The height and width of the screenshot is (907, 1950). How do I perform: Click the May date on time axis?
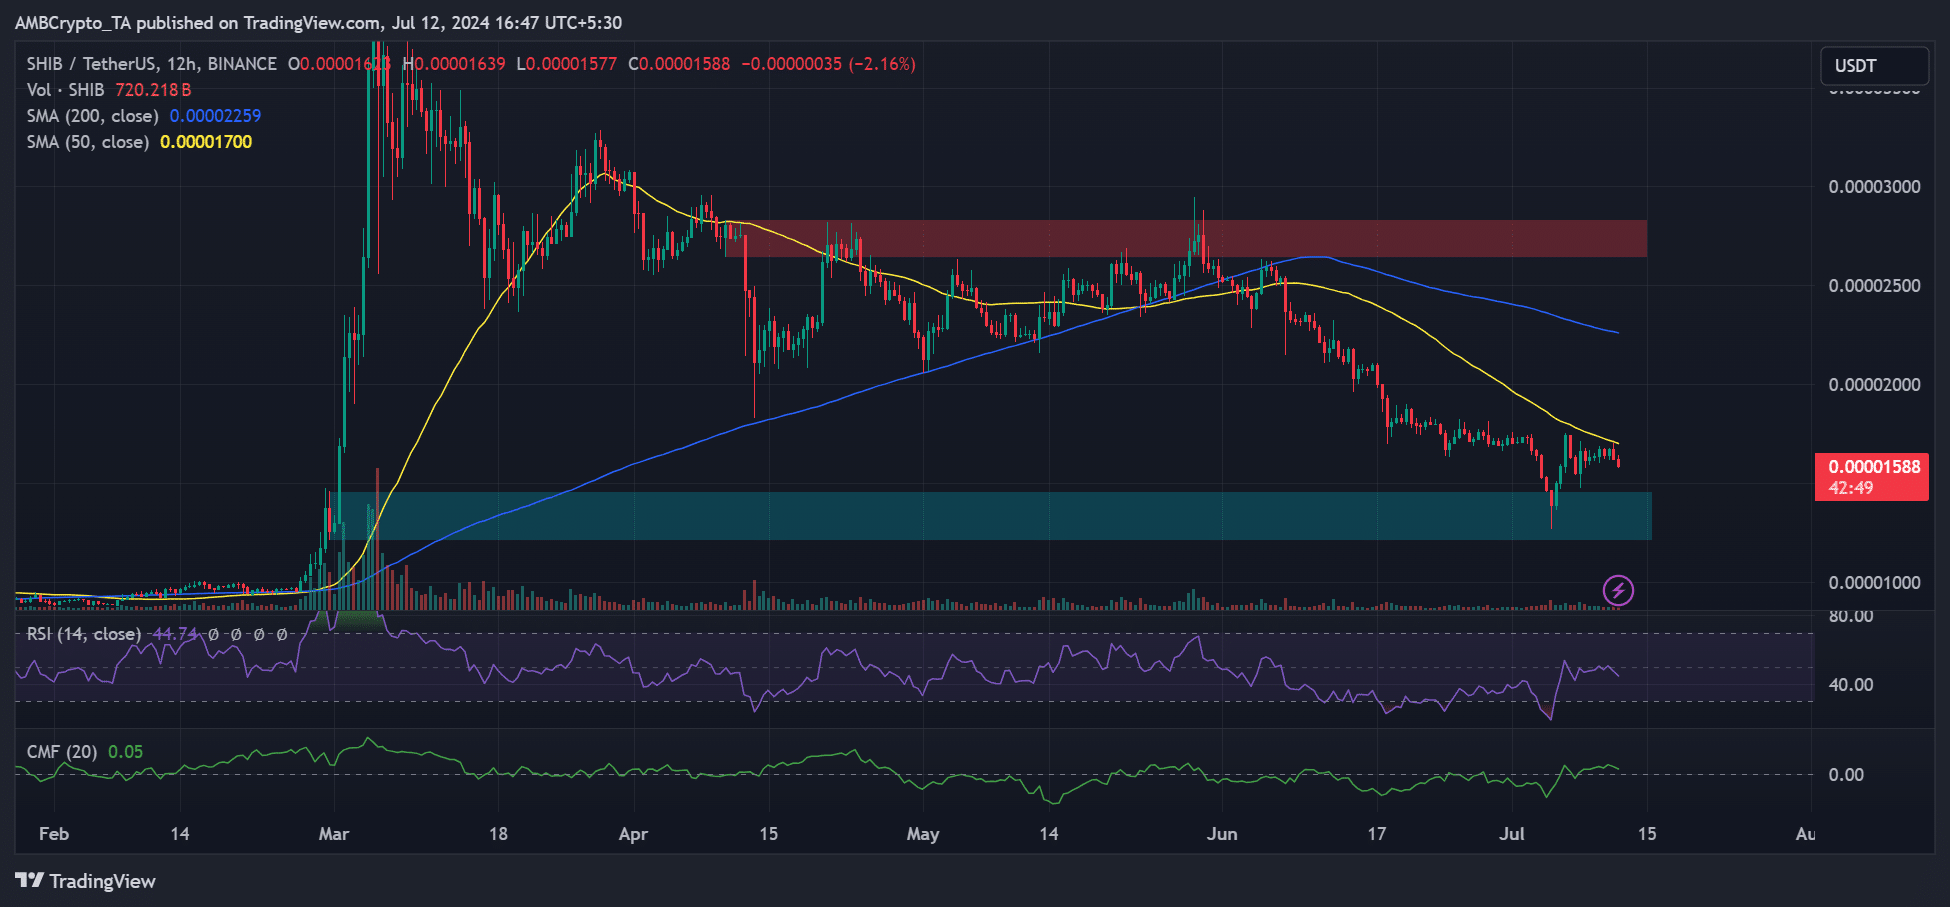click(923, 834)
